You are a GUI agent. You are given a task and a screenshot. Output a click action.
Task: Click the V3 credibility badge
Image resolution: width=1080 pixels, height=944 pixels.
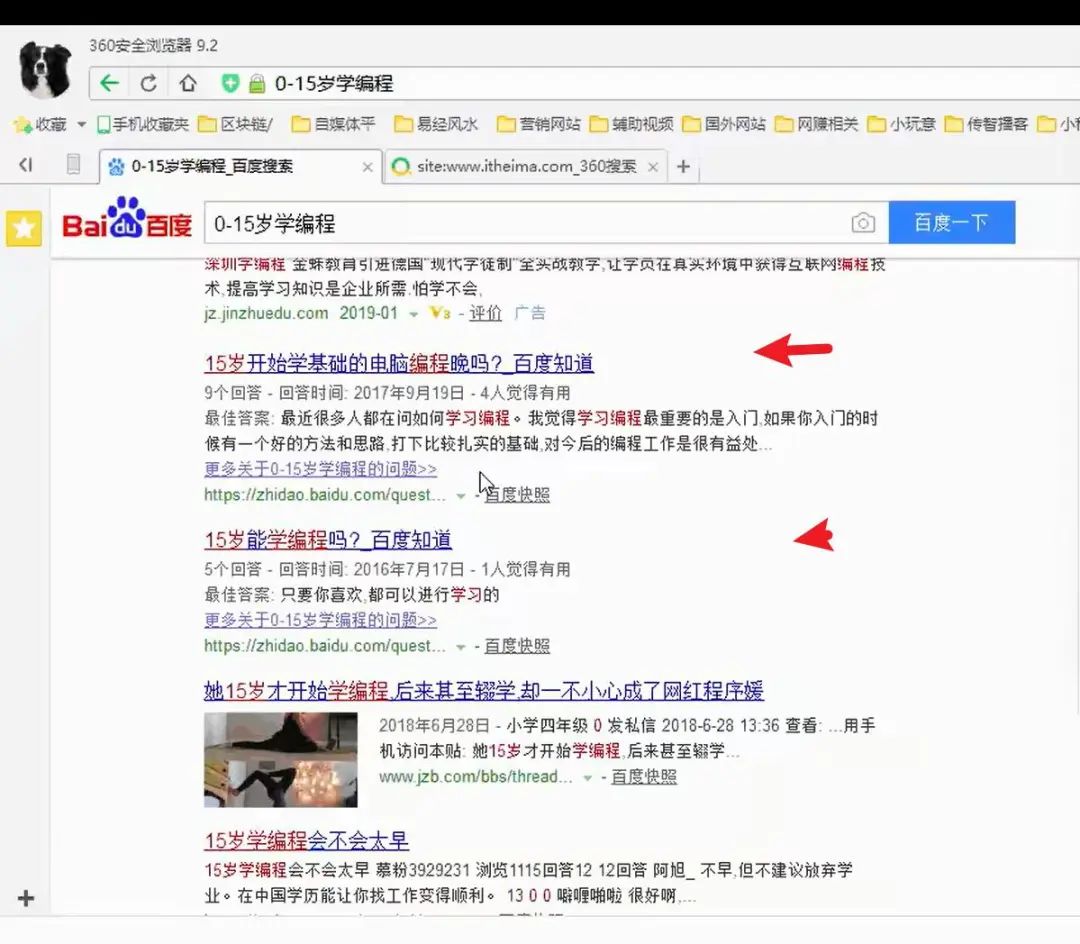point(439,313)
